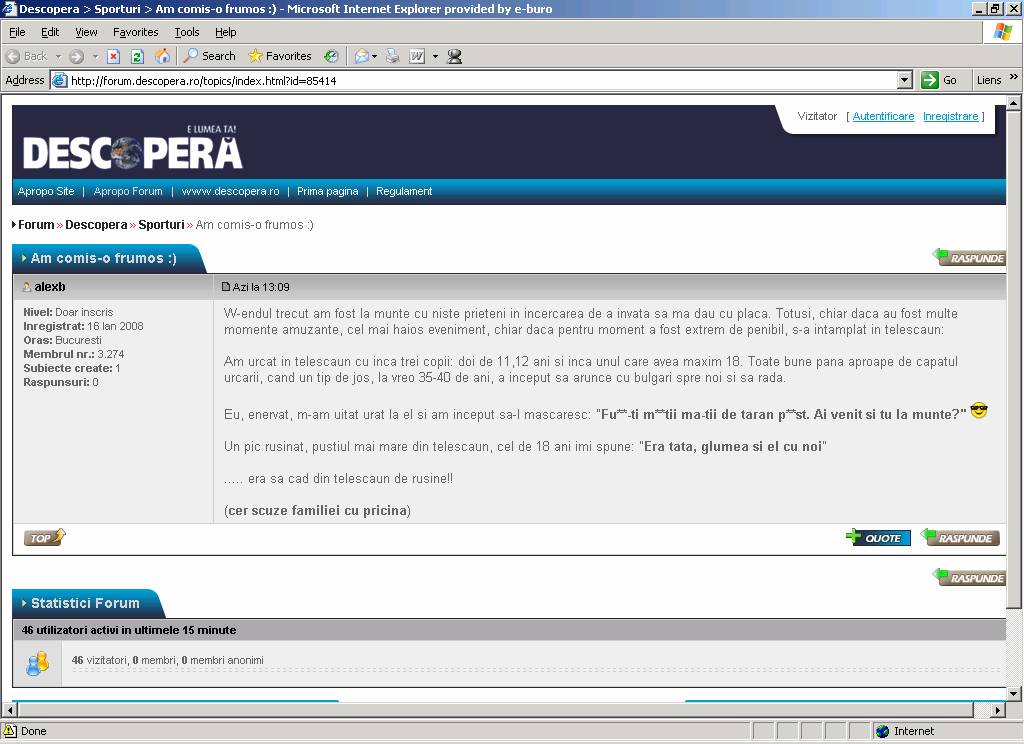Viewport: 1024px width, 744px height.
Task: Click the Stop loading toolbar icon
Action: point(114,56)
